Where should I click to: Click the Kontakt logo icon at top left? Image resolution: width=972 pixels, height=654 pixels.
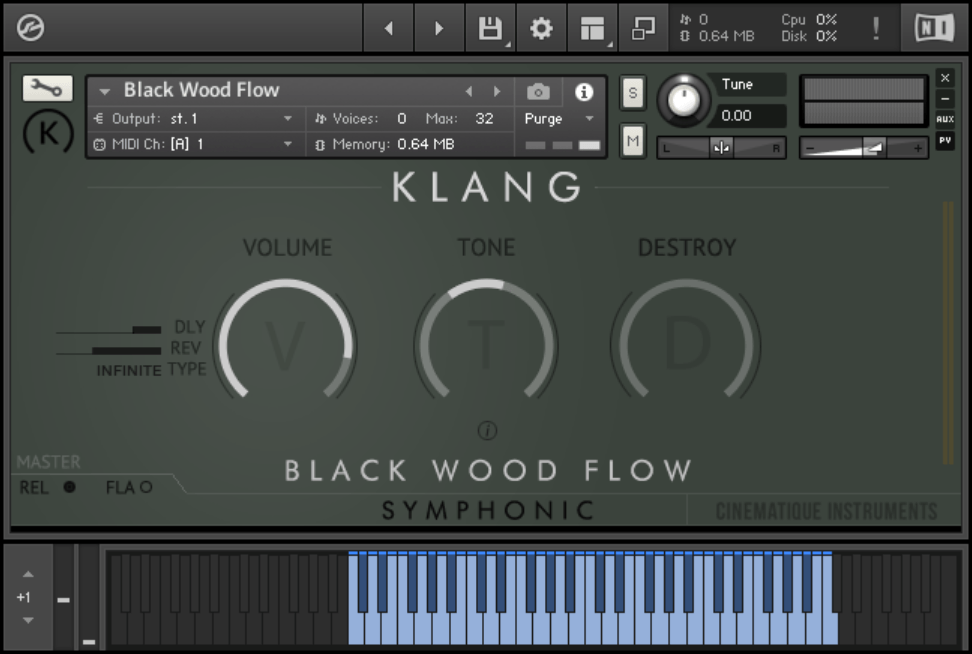30,28
